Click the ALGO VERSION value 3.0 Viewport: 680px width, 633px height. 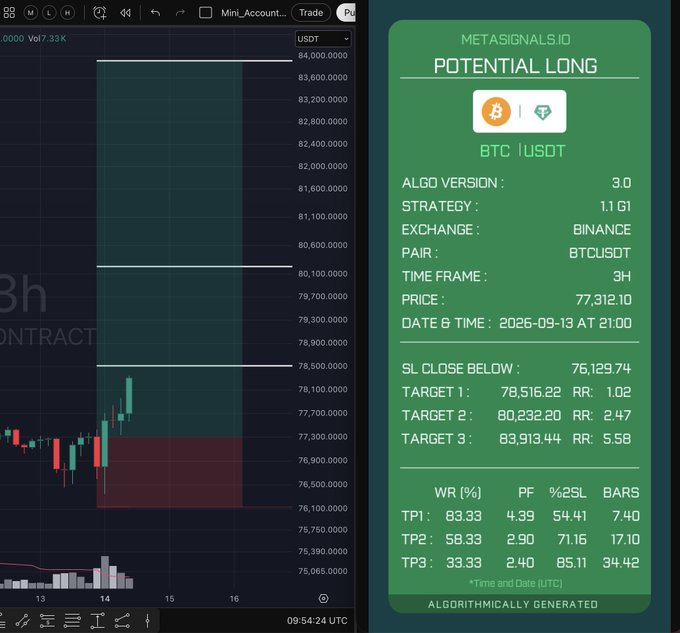coord(621,183)
